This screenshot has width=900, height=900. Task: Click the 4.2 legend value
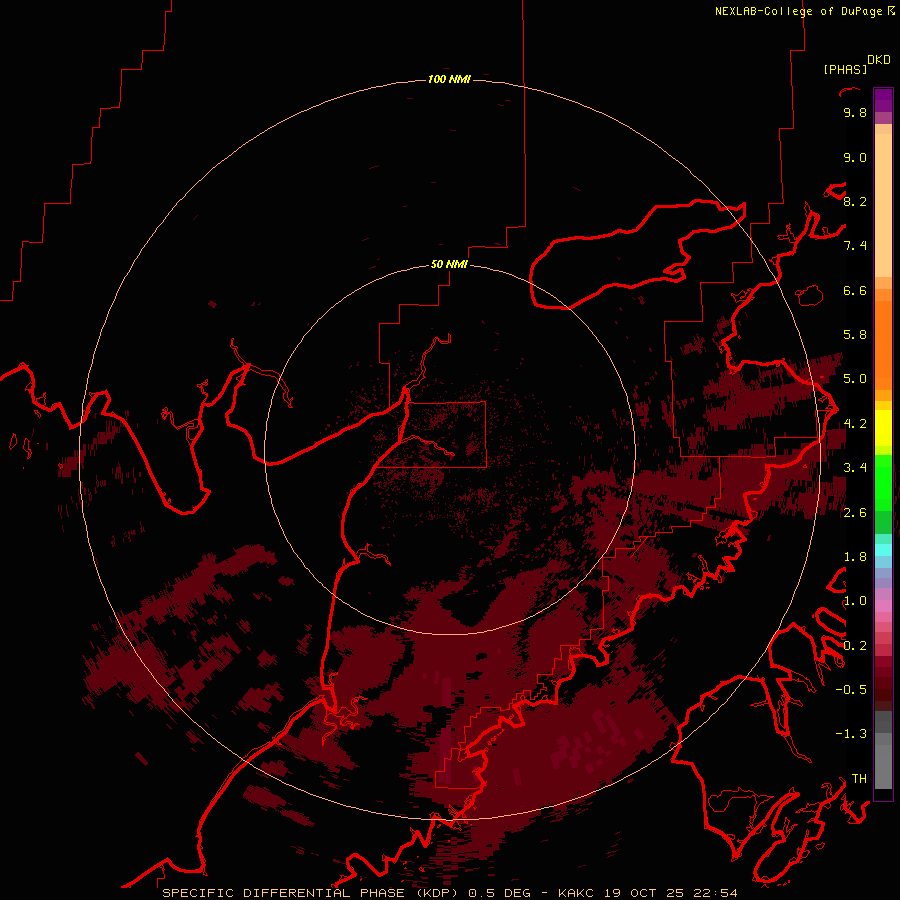pyautogui.click(x=855, y=424)
